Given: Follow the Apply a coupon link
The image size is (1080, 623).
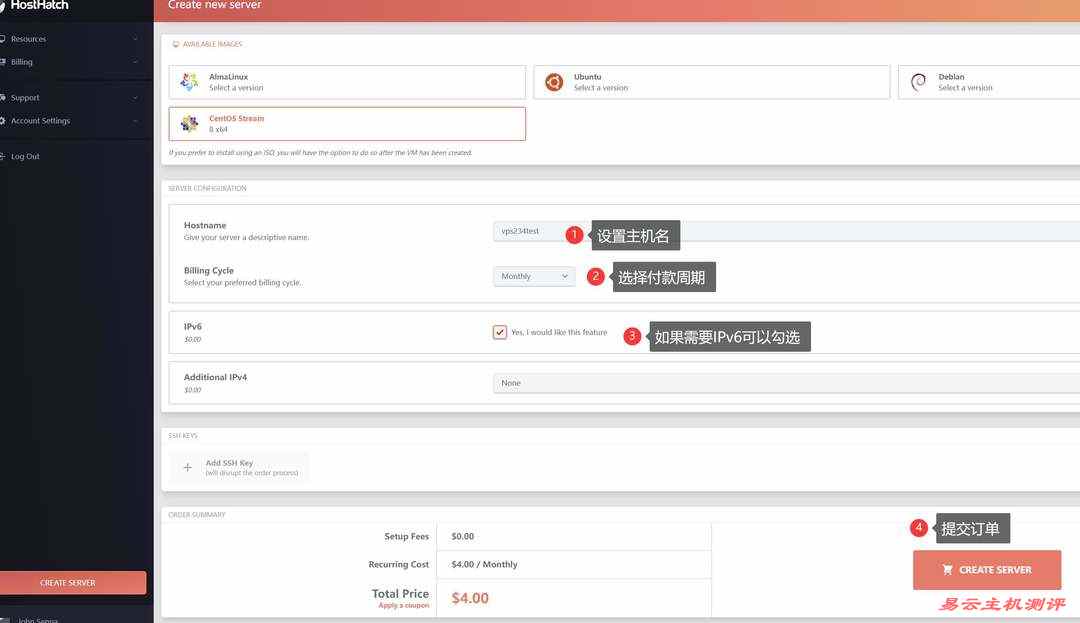Looking at the screenshot, I should [x=403, y=606].
